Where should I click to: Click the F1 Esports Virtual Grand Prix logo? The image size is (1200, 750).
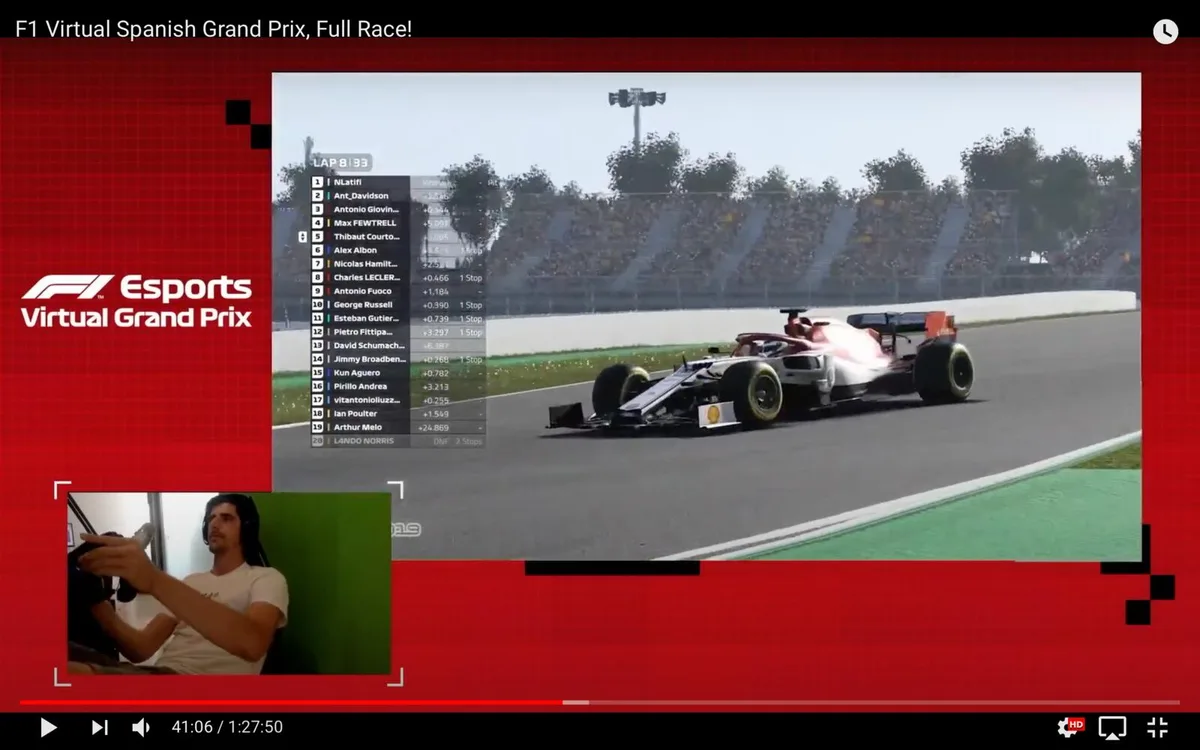point(136,301)
